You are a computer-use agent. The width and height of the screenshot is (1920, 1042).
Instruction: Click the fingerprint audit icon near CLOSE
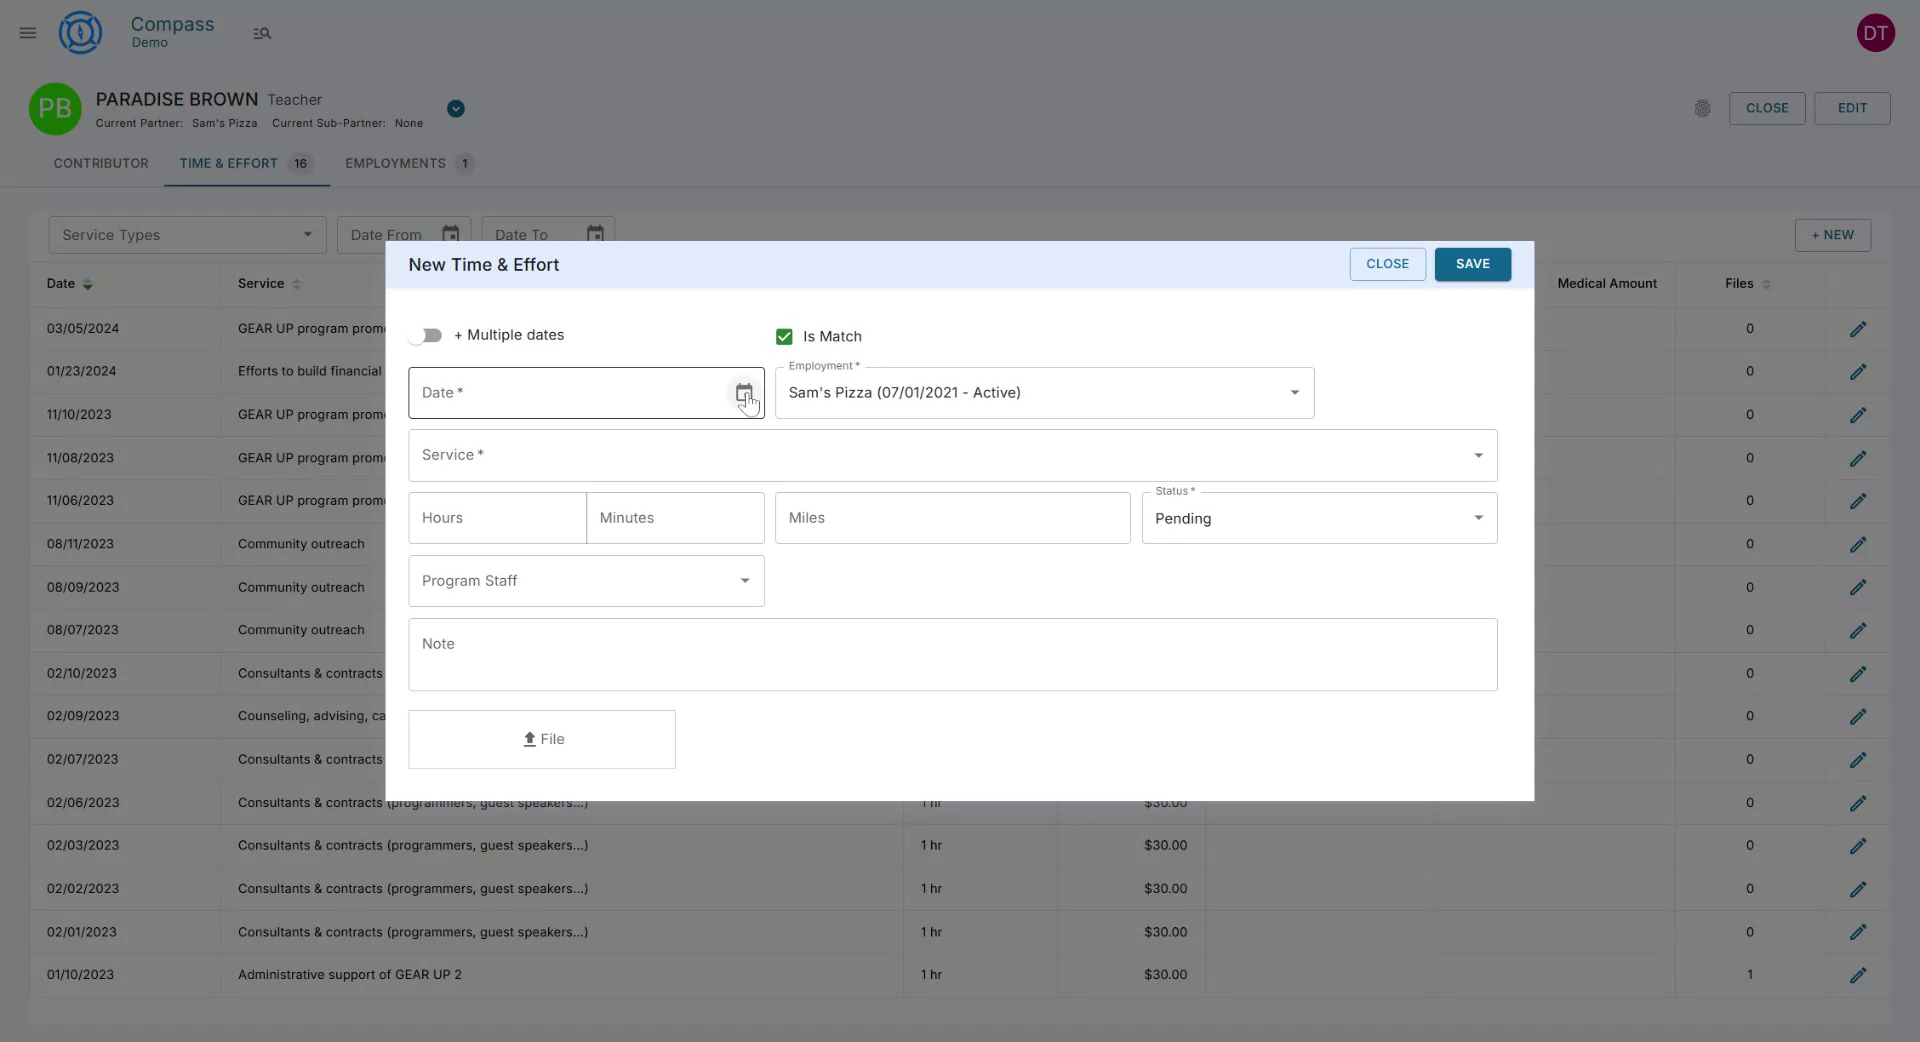pyautogui.click(x=1703, y=108)
